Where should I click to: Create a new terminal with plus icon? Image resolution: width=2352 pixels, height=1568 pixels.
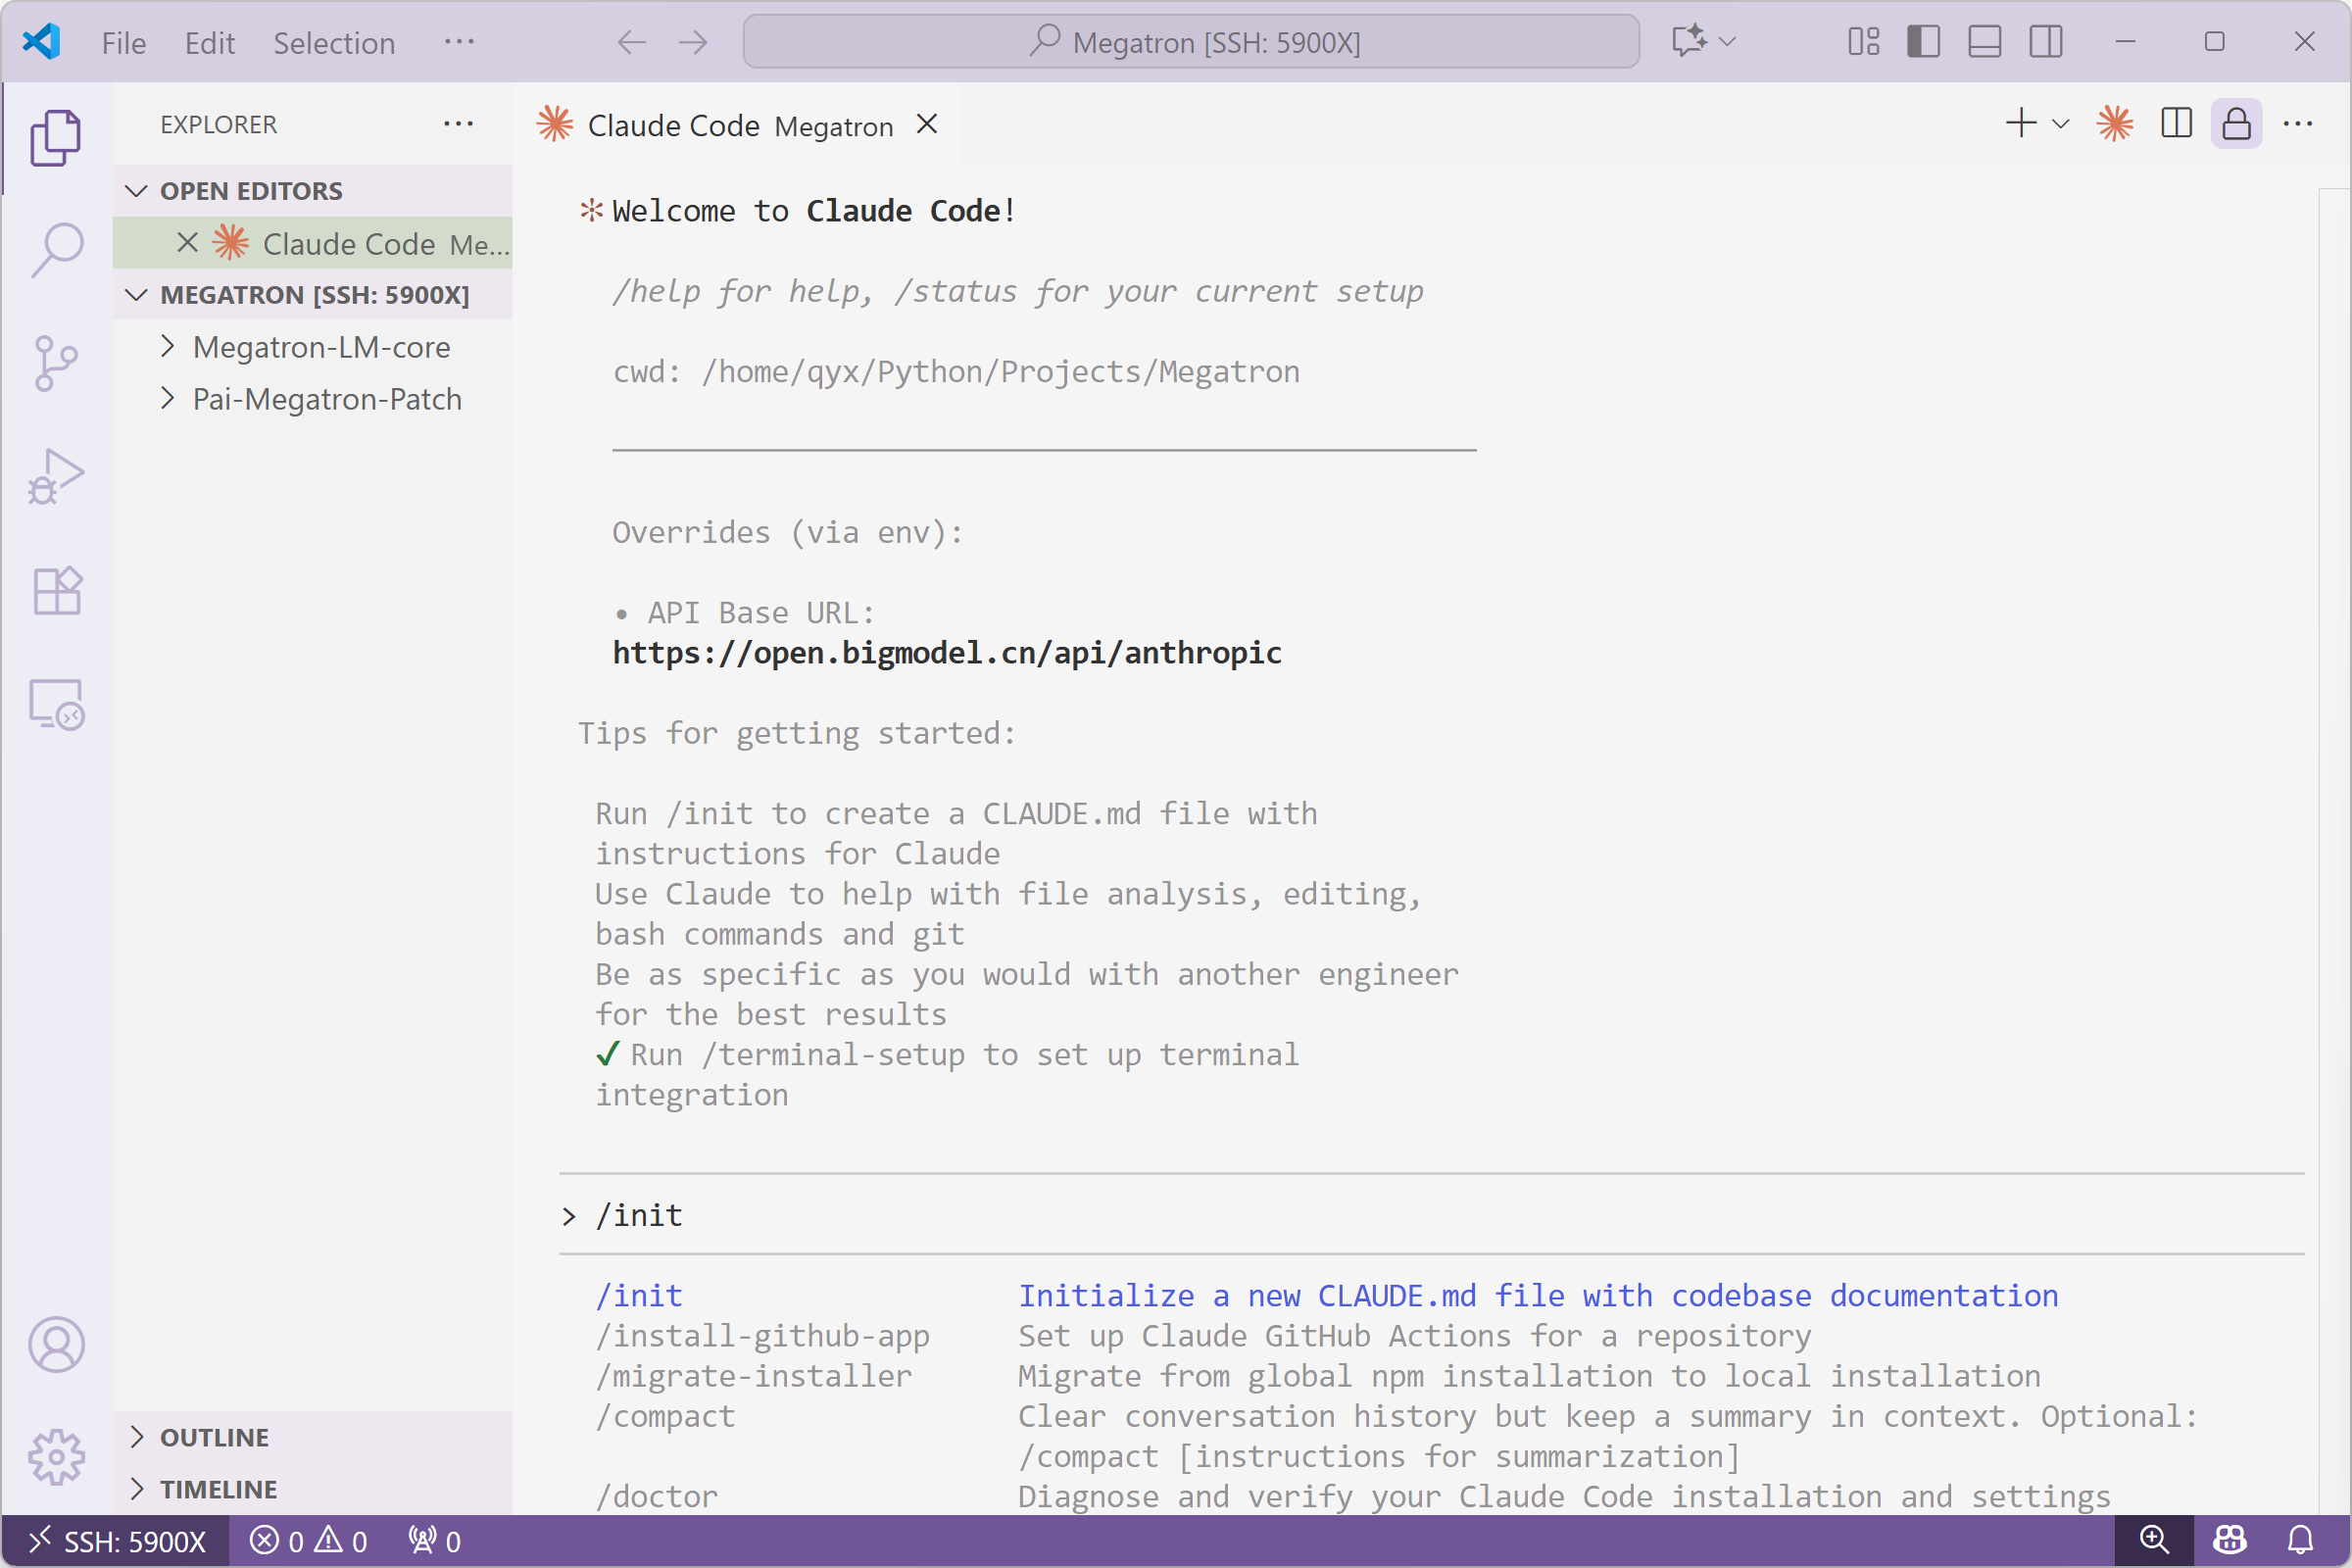[2021, 124]
